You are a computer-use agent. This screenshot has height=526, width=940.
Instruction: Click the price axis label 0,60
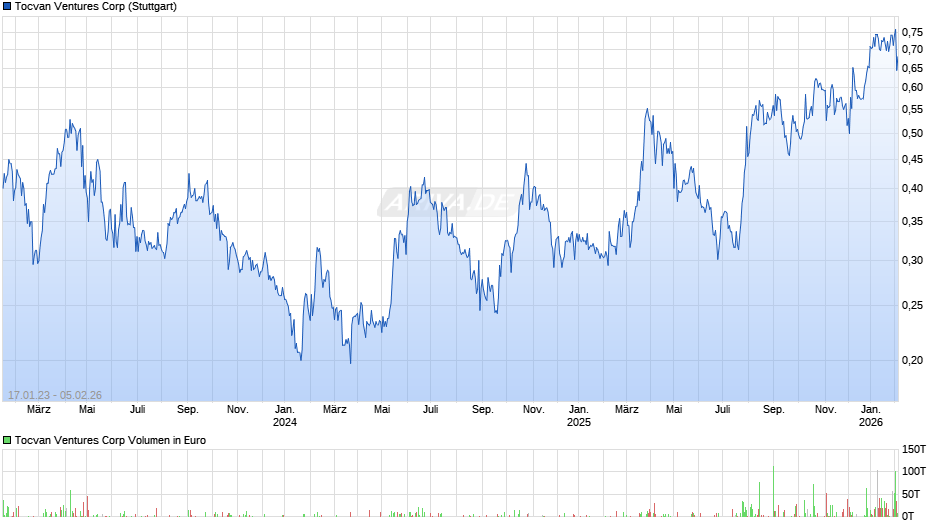(912, 88)
